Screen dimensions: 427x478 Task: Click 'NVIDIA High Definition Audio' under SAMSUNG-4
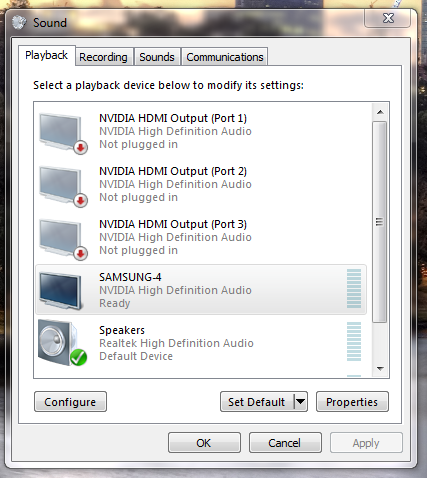click(x=175, y=290)
